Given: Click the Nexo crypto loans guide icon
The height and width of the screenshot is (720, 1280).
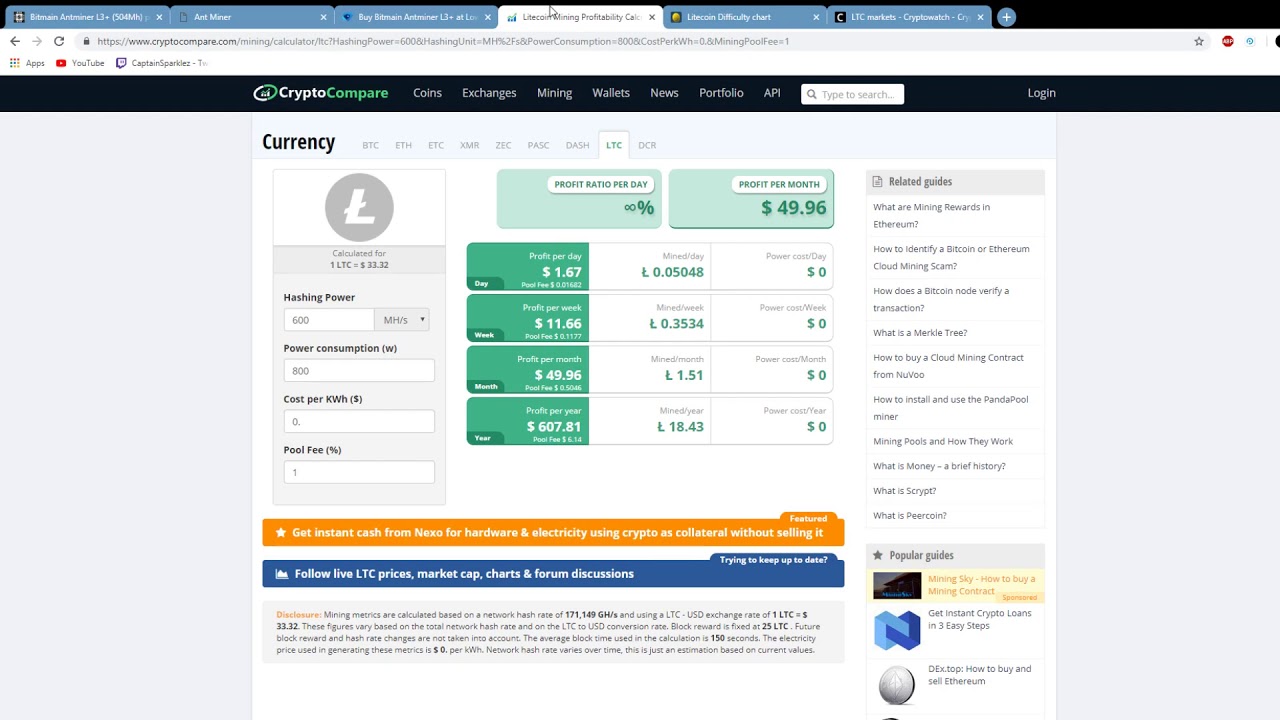Looking at the screenshot, I should coord(897,631).
